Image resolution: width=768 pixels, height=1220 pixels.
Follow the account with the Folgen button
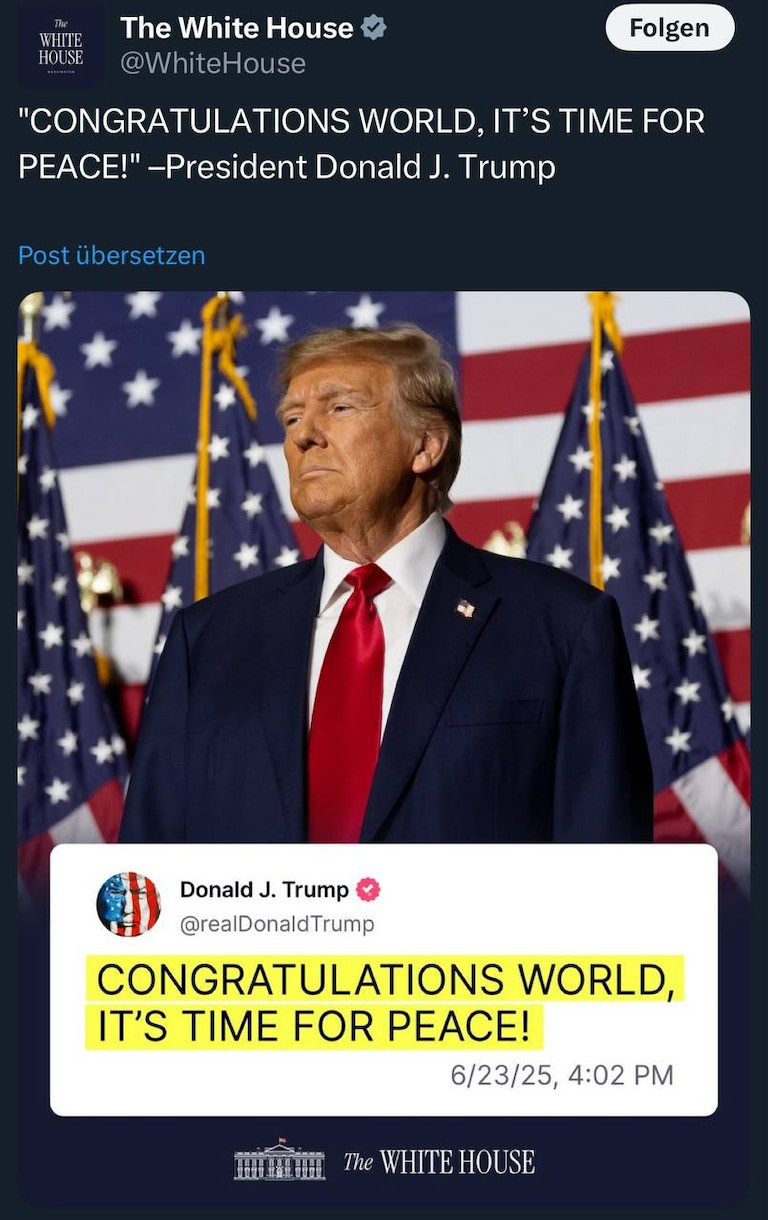(669, 29)
